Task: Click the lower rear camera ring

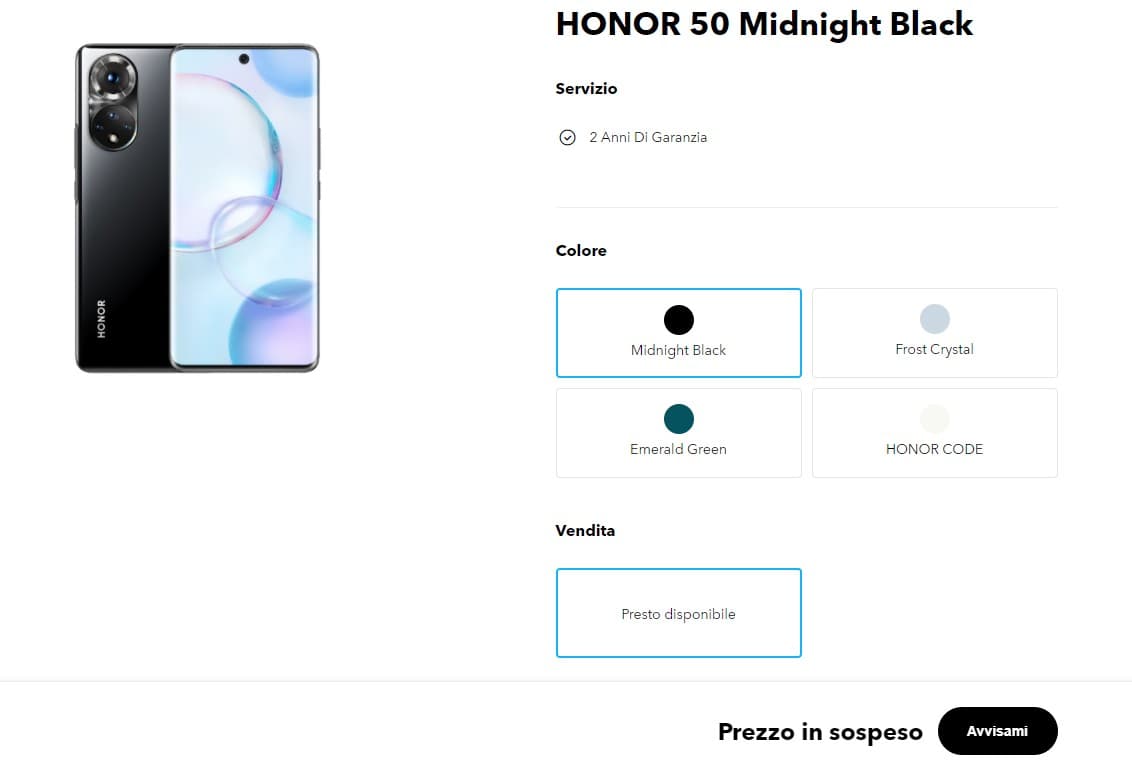Action: pos(112,127)
